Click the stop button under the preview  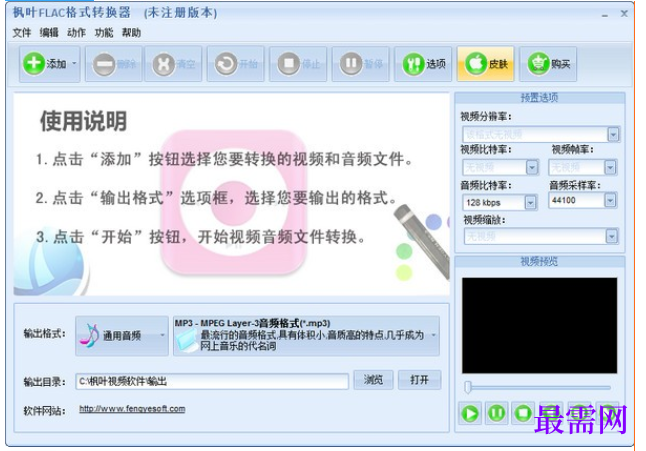(523, 413)
